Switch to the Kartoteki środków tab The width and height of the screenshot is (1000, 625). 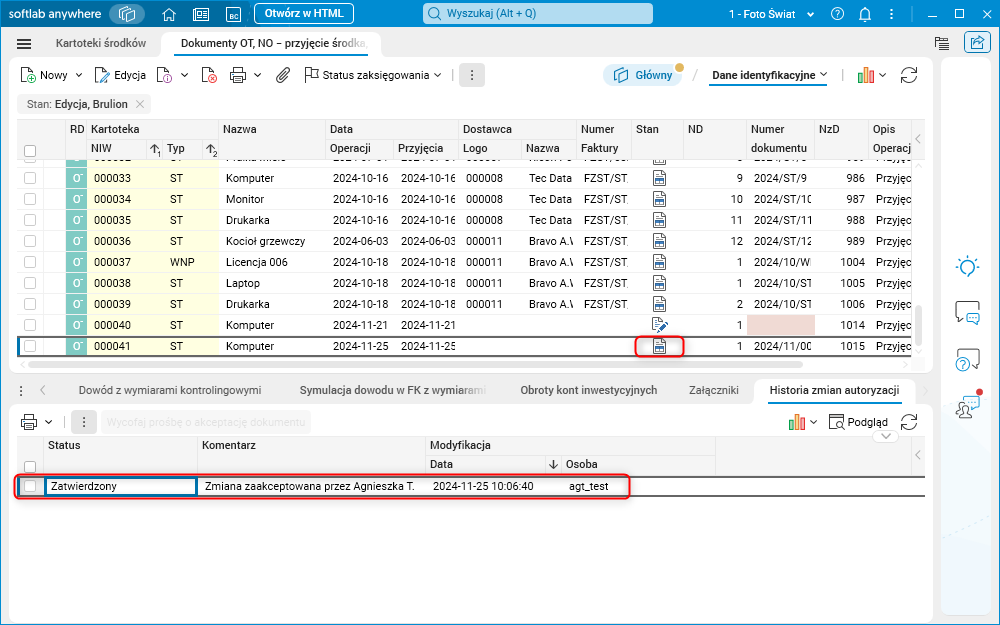click(100, 44)
